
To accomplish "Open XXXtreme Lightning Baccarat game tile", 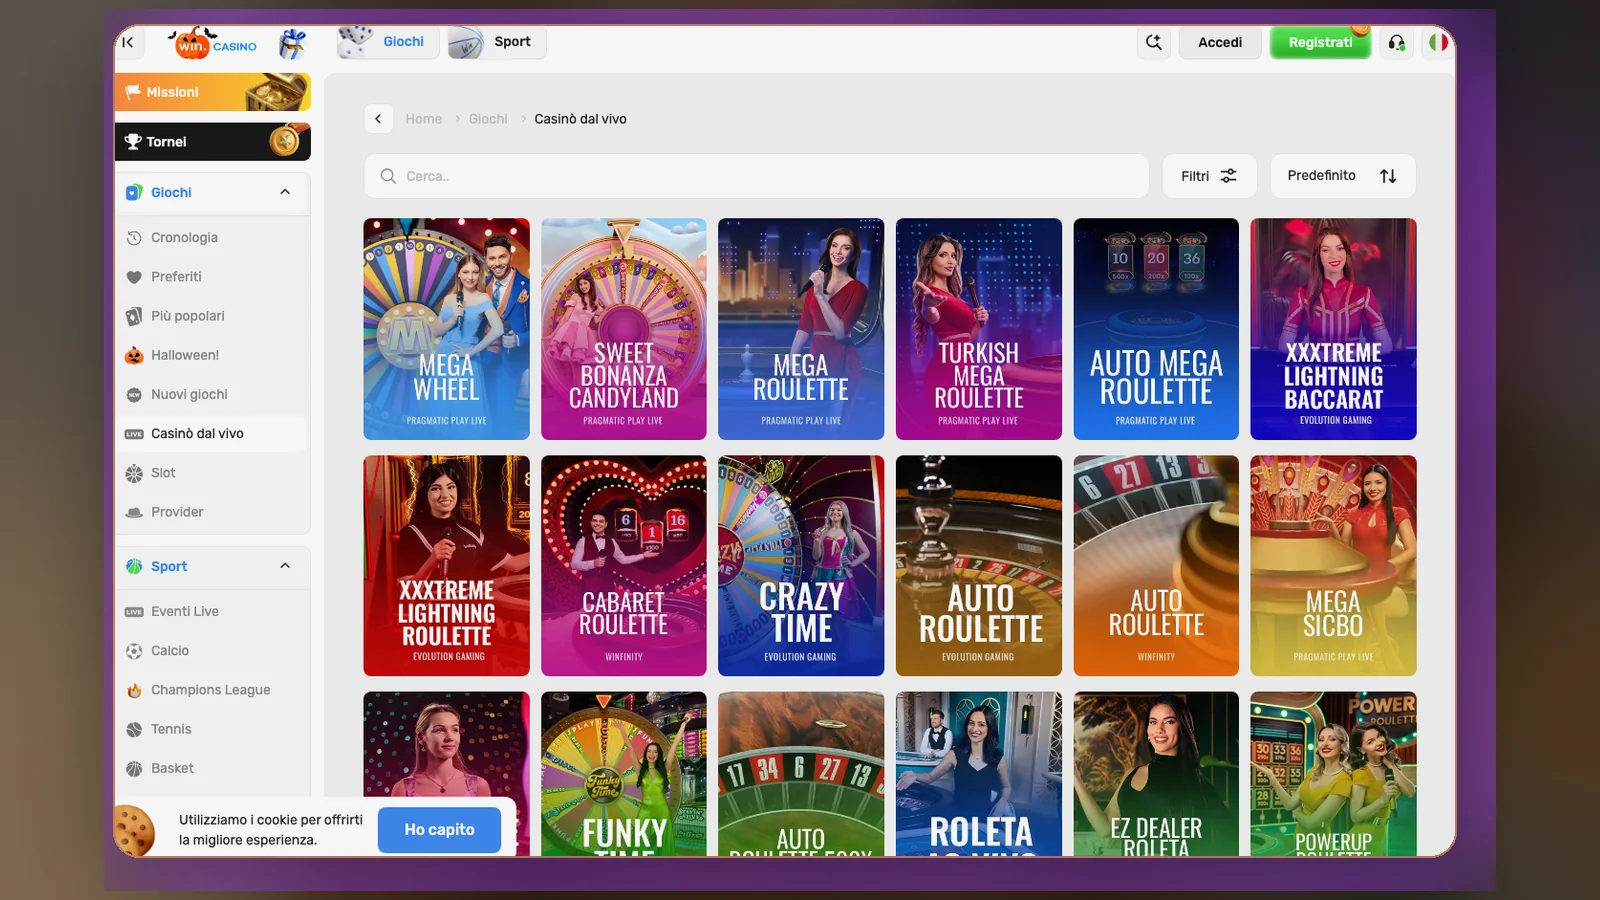I will [1333, 329].
